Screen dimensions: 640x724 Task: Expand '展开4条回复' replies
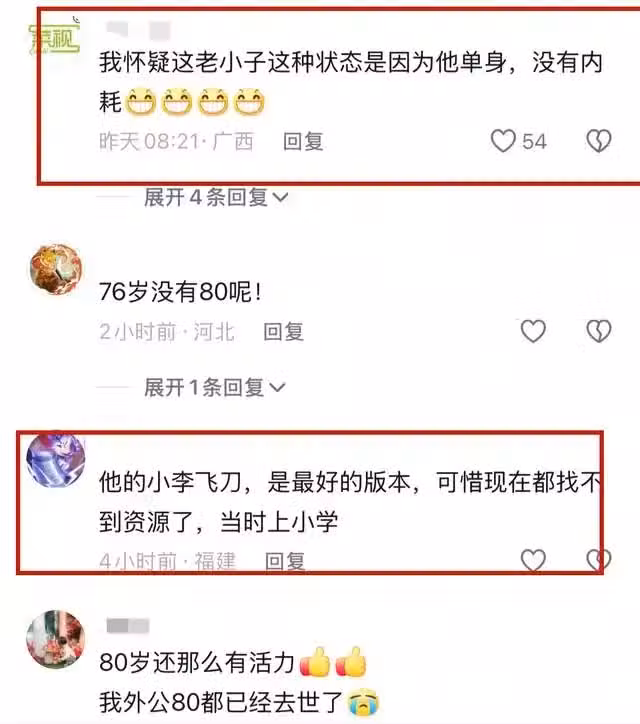coord(216,198)
